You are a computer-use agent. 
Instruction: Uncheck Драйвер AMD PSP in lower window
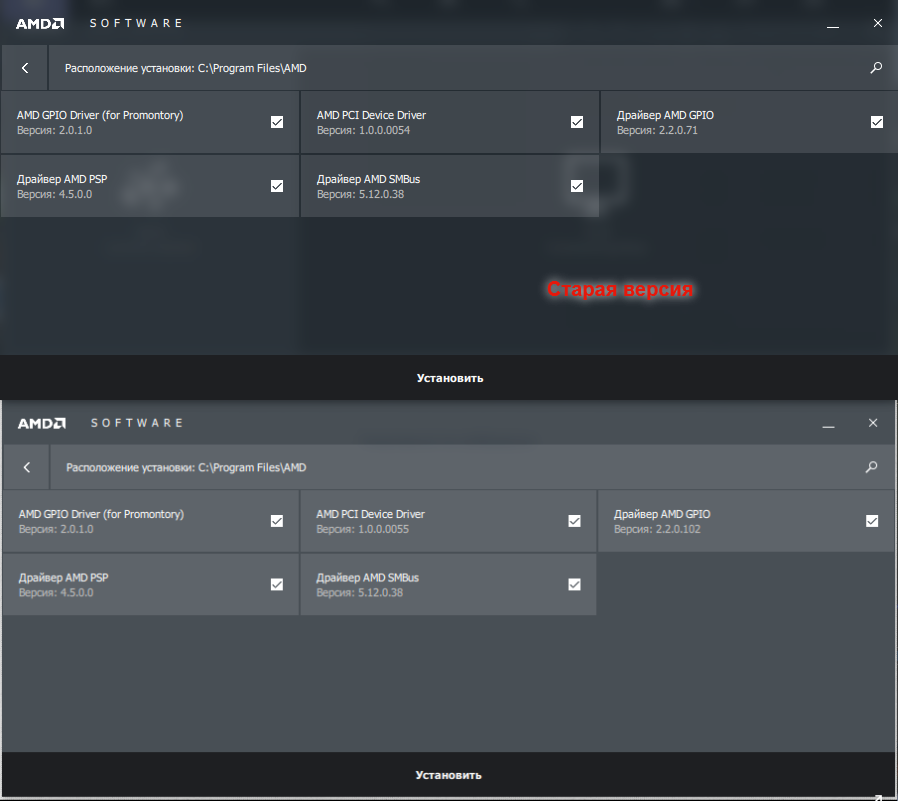(277, 585)
